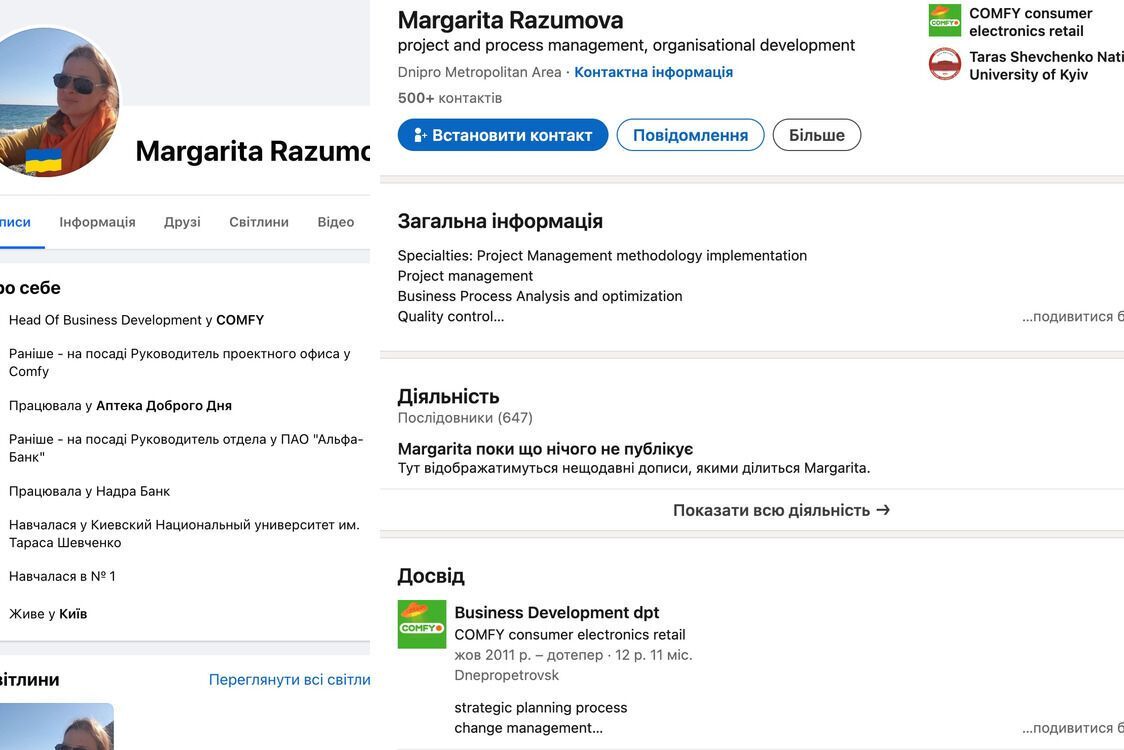
Task: Click the Taras Shevchenko University logo
Action: pyautogui.click(x=945, y=64)
